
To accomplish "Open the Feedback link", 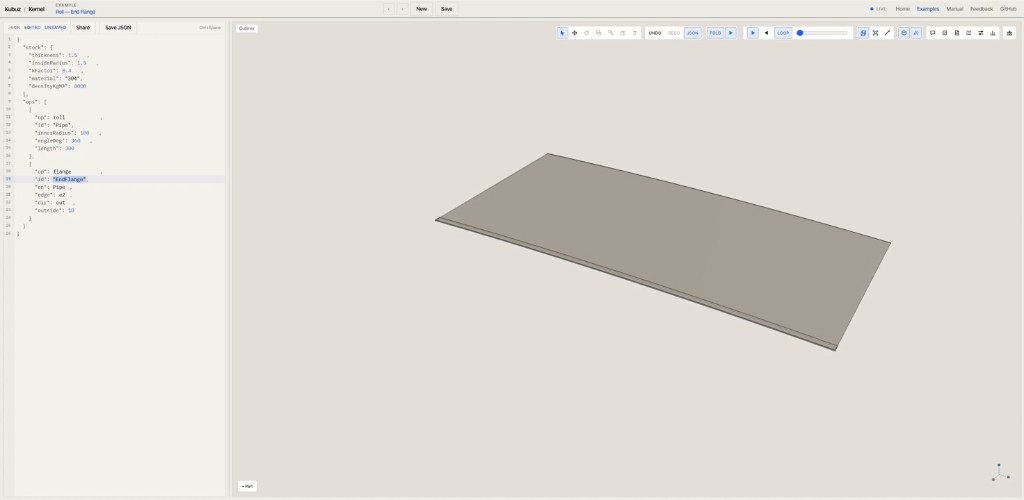I will coord(982,9).
